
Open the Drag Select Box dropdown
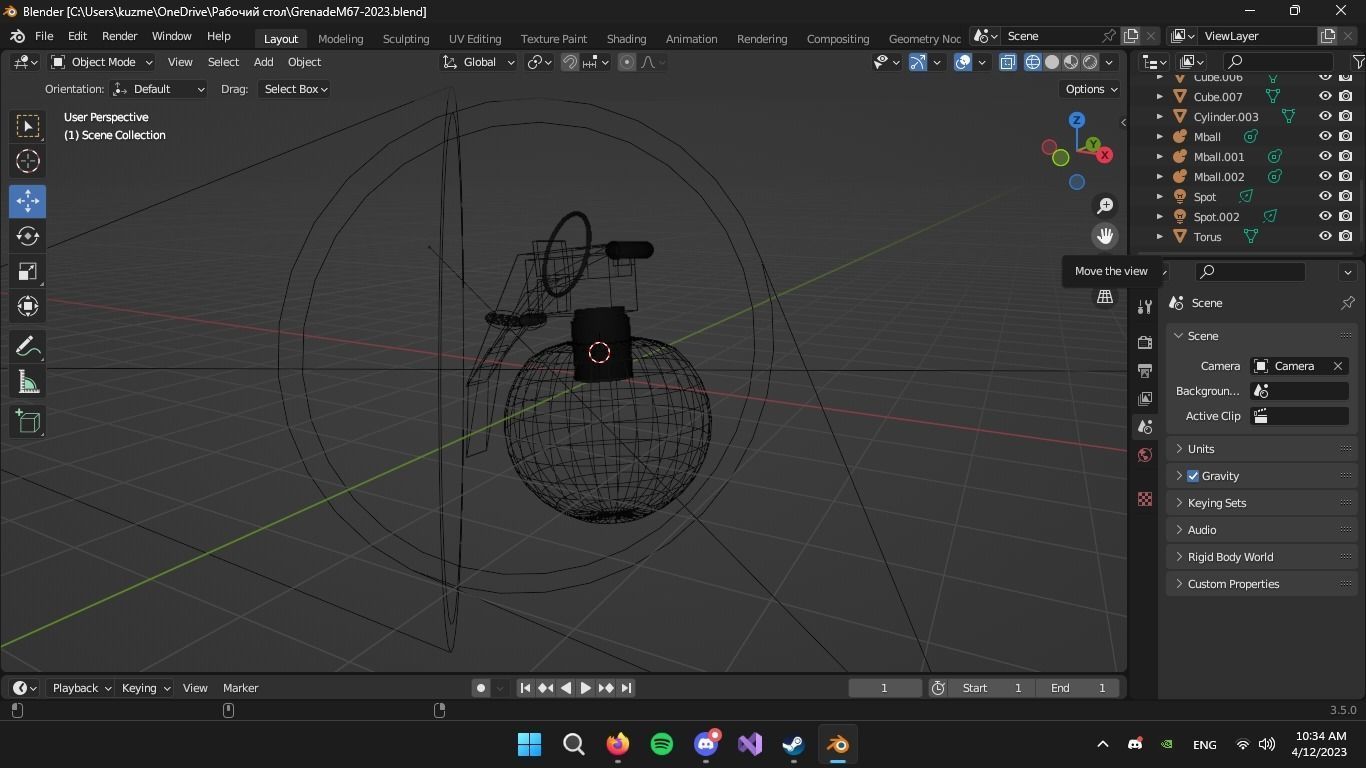295,89
